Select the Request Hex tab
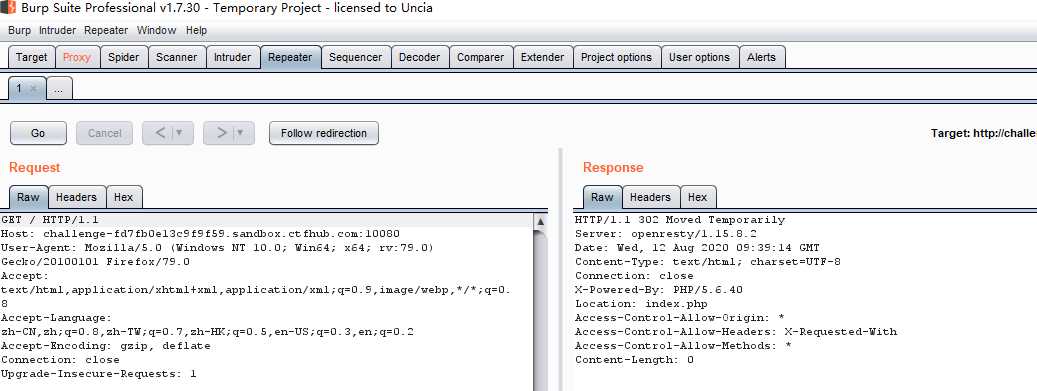 point(124,197)
